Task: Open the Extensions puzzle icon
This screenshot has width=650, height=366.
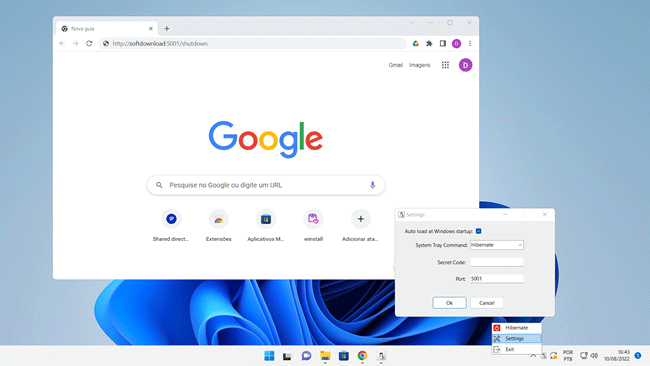Action: tap(429, 43)
